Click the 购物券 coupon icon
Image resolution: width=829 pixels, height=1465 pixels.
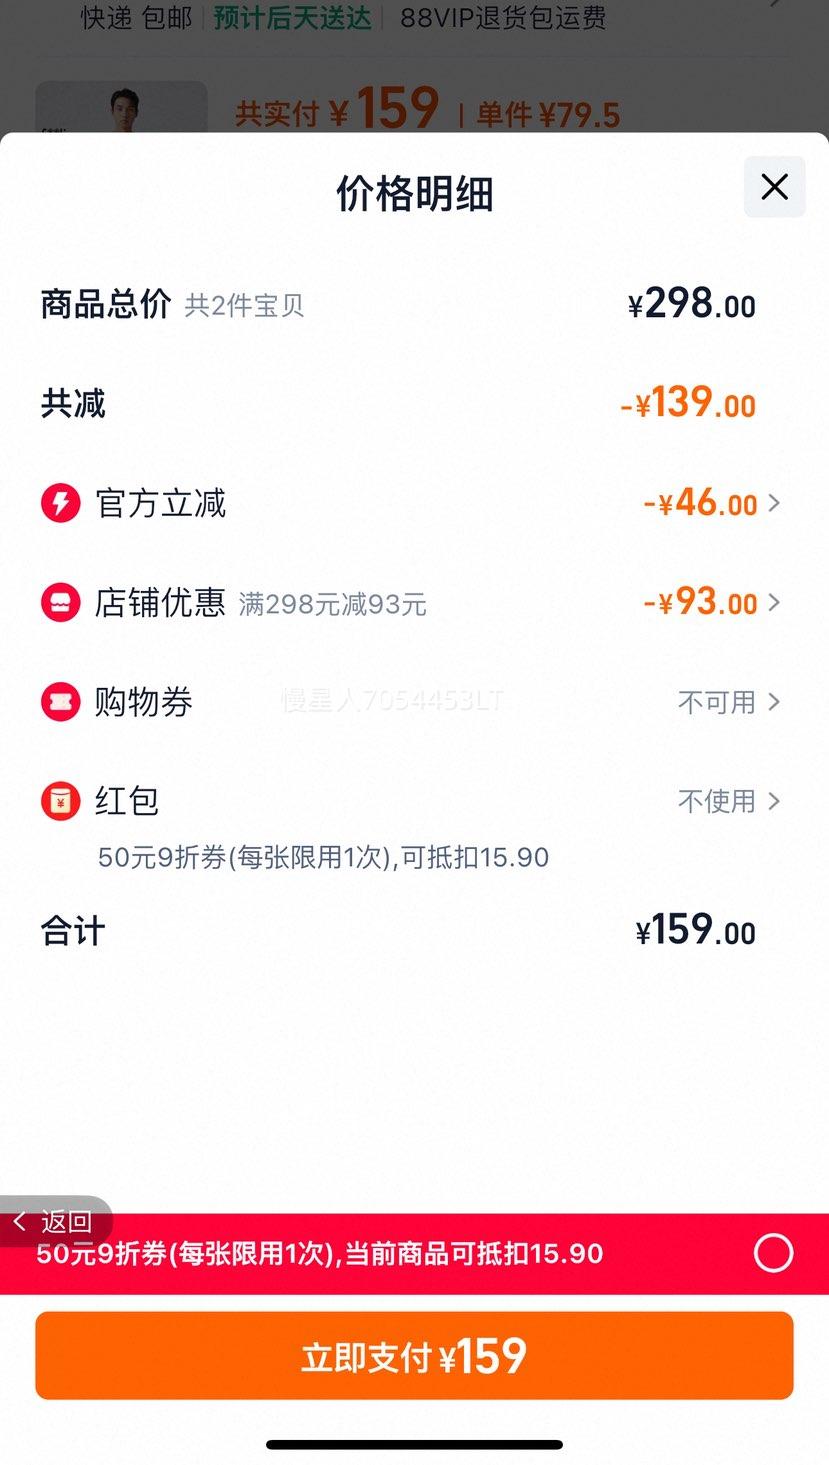click(60, 702)
